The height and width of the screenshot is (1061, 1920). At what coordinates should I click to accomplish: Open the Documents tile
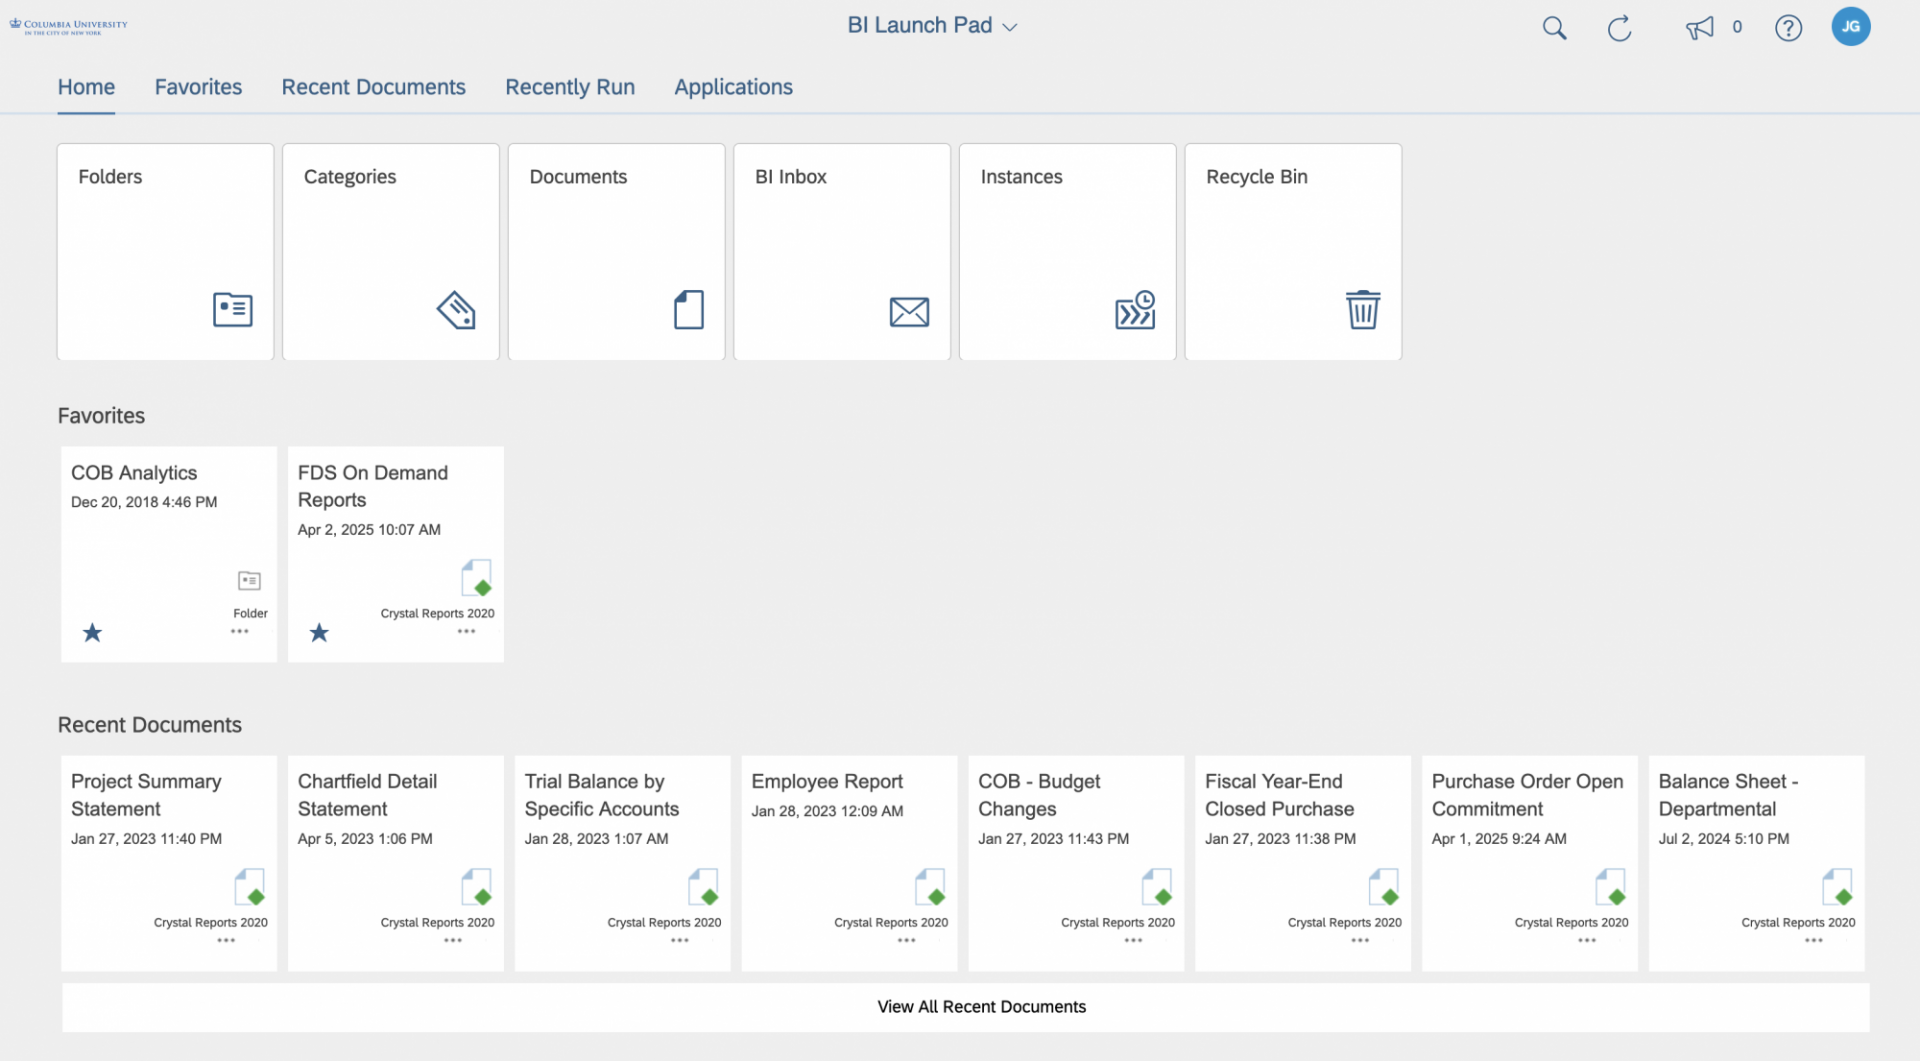tap(616, 251)
